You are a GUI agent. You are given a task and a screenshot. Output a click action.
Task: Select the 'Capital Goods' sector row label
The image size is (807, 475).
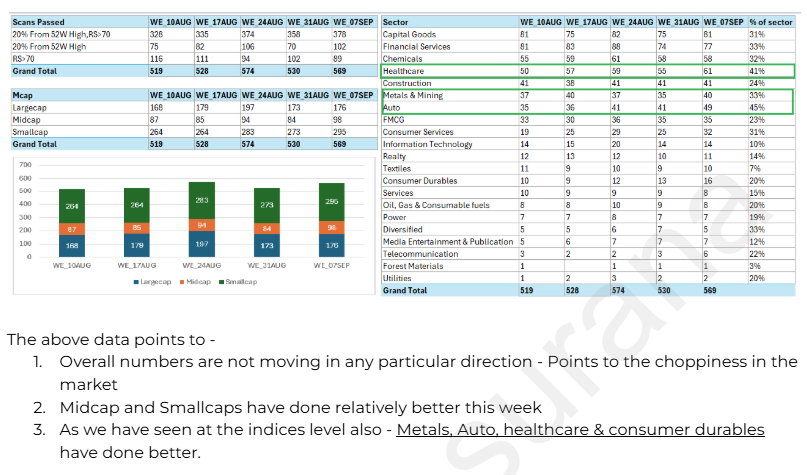click(409, 34)
